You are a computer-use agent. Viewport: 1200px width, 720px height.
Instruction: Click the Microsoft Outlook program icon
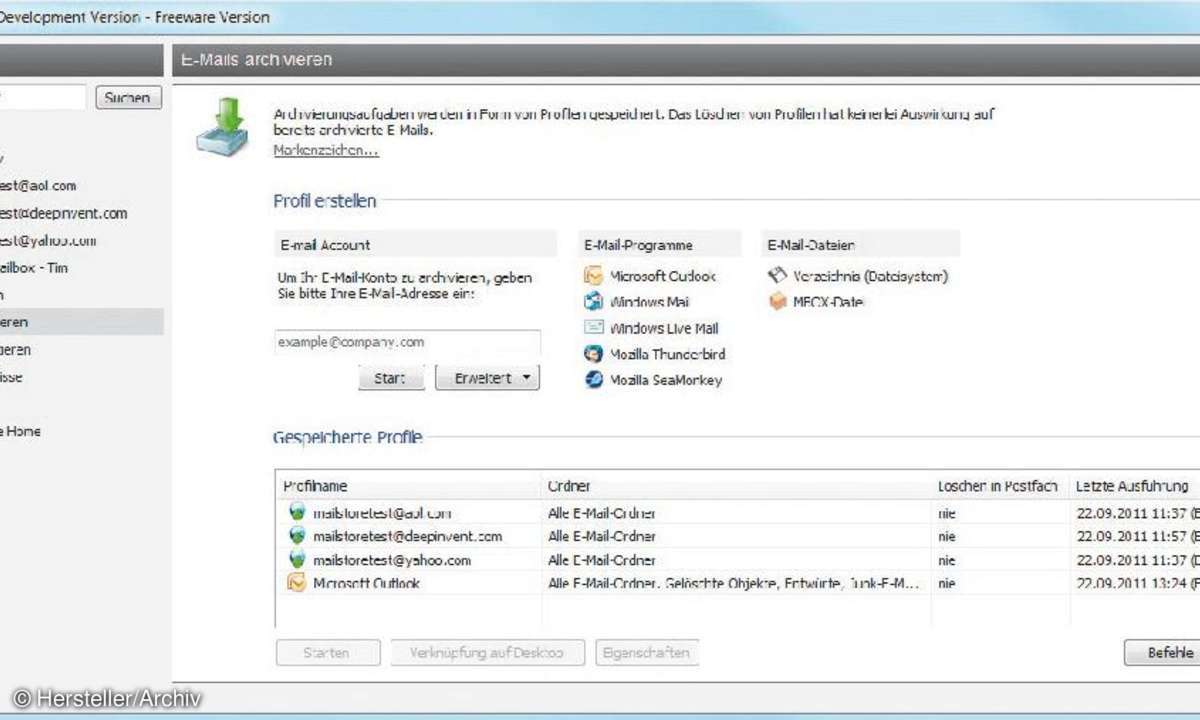pyautogui.click(x=594, y=276)
